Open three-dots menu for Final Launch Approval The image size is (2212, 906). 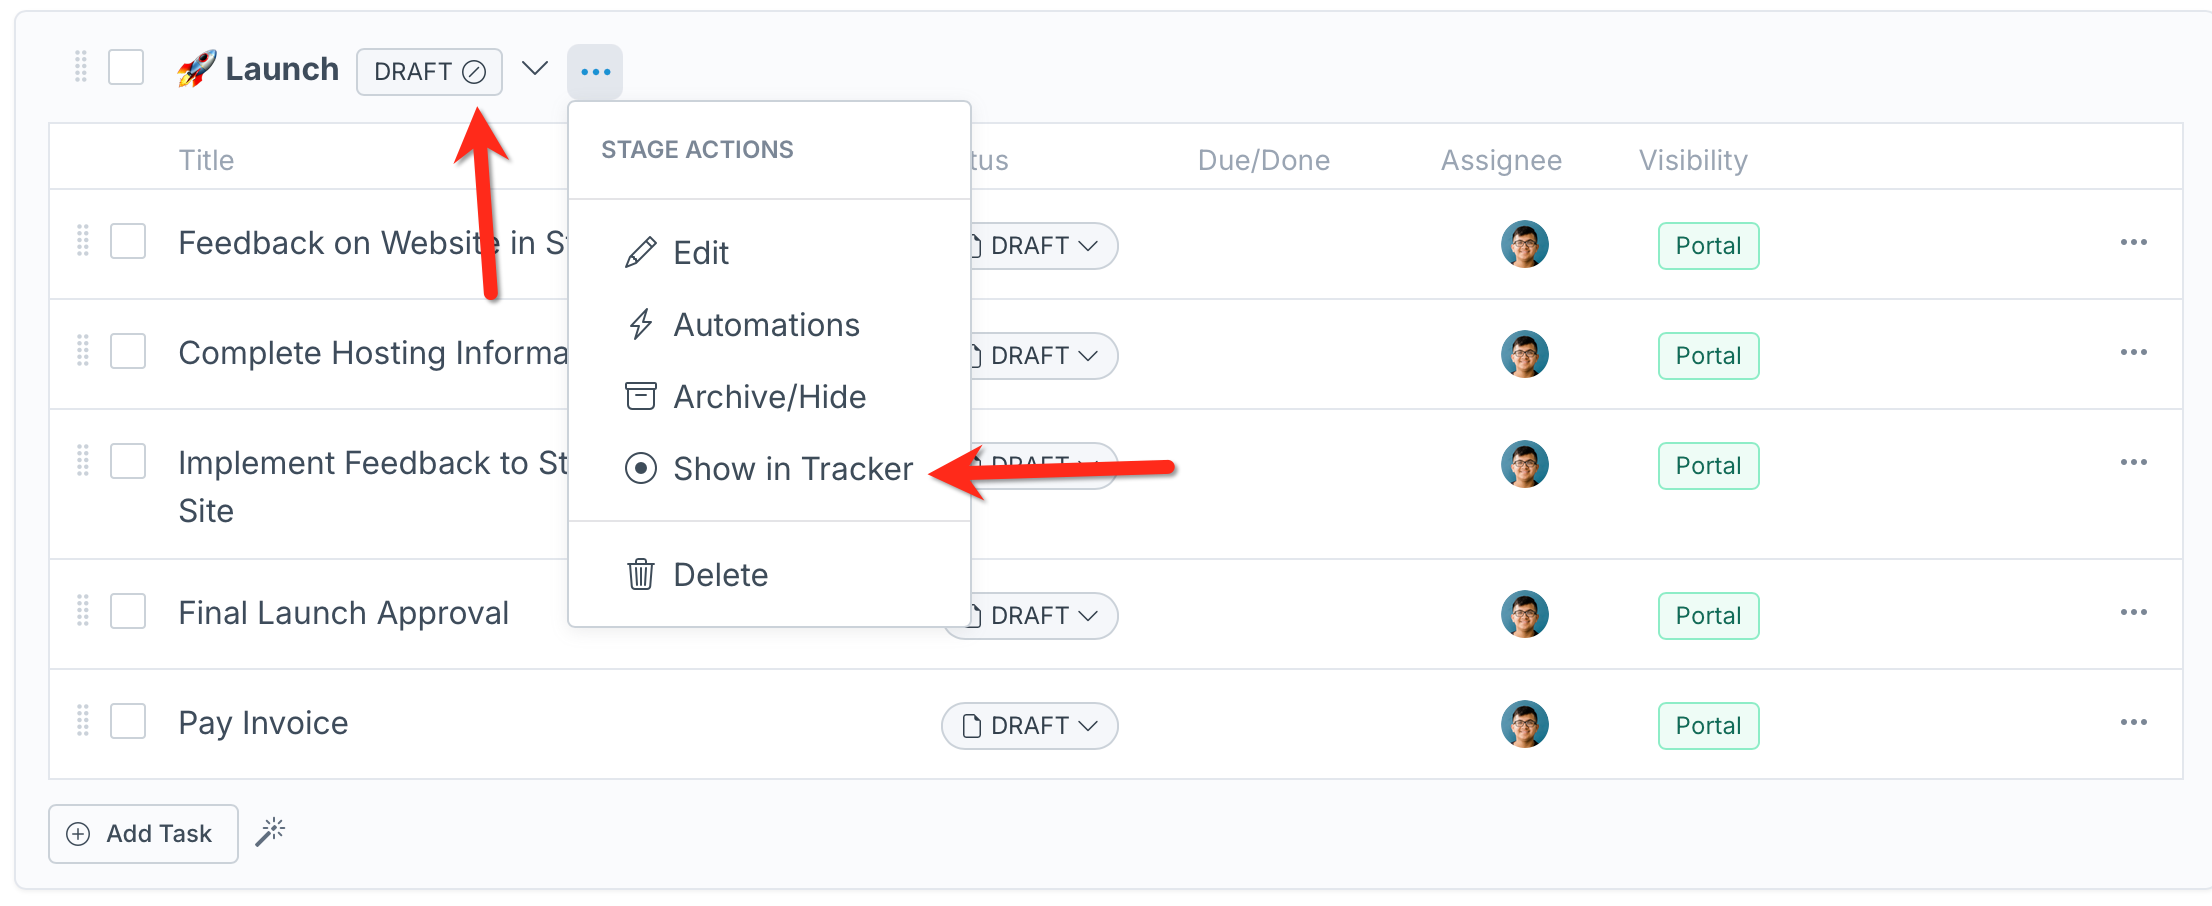[x=2133, y=613]
